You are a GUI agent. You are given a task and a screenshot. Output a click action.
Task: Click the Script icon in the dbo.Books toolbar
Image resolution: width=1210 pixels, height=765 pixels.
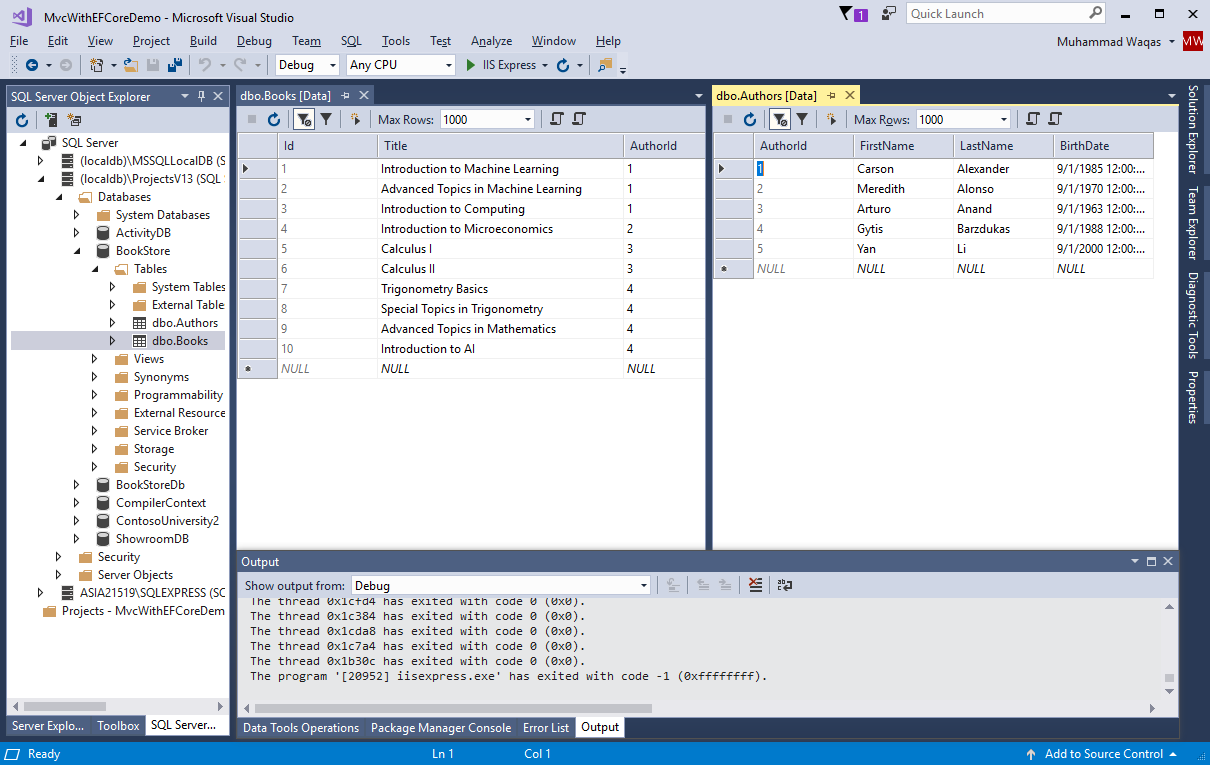point(557,119)
